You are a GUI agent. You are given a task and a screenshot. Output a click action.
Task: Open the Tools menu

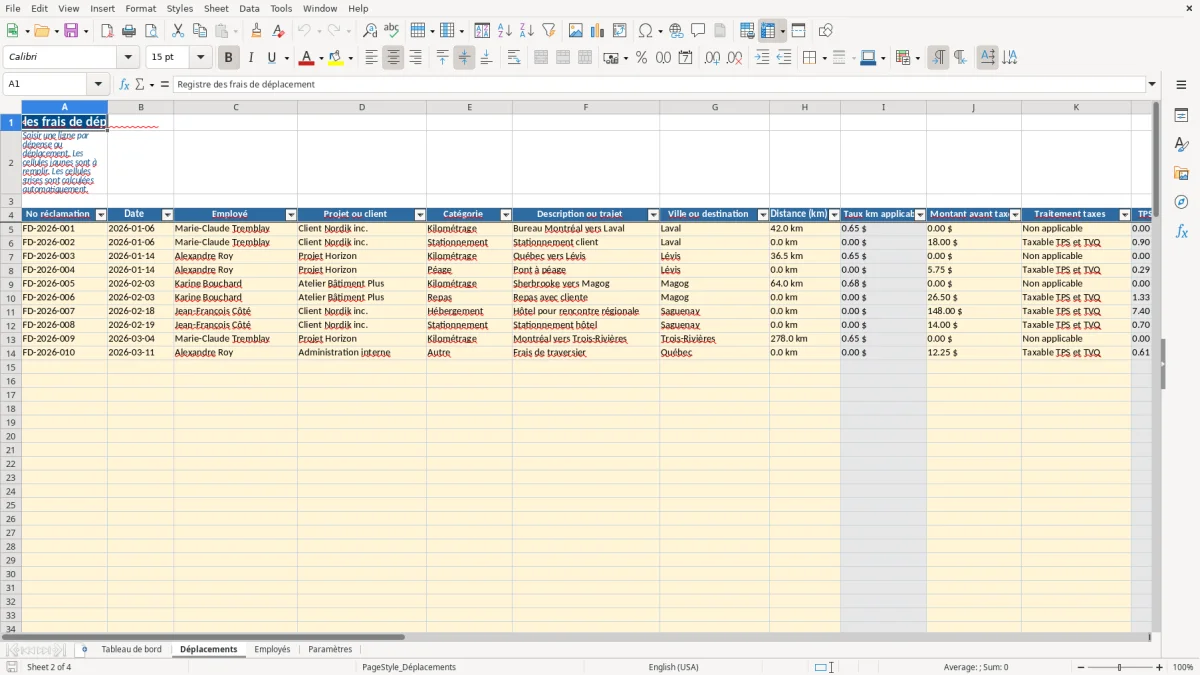point(281,8)
